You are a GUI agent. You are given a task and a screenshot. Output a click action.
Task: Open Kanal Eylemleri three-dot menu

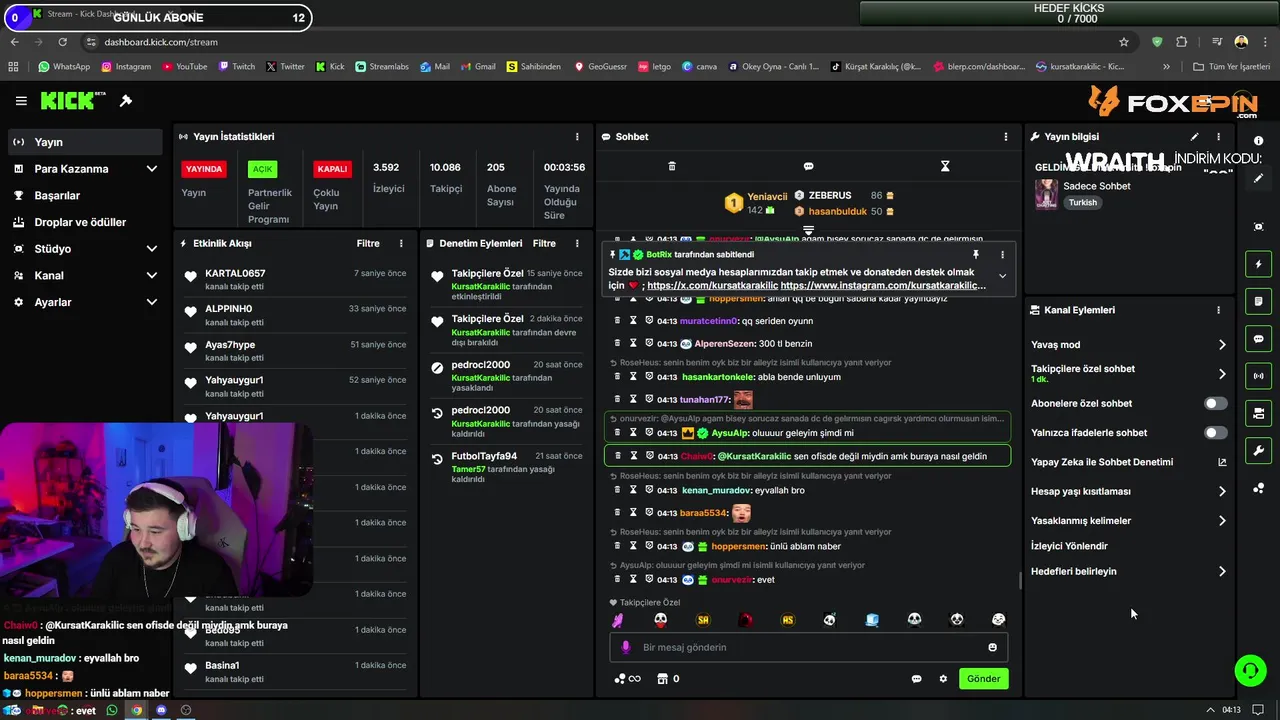click(x=1218, y=310)
